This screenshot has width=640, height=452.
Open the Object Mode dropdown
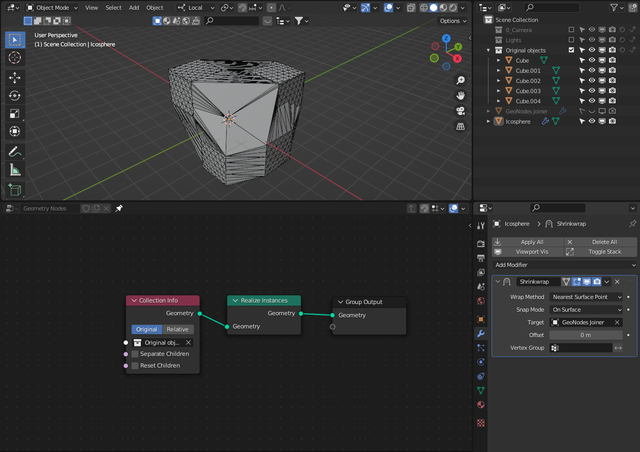coord(52,7)
